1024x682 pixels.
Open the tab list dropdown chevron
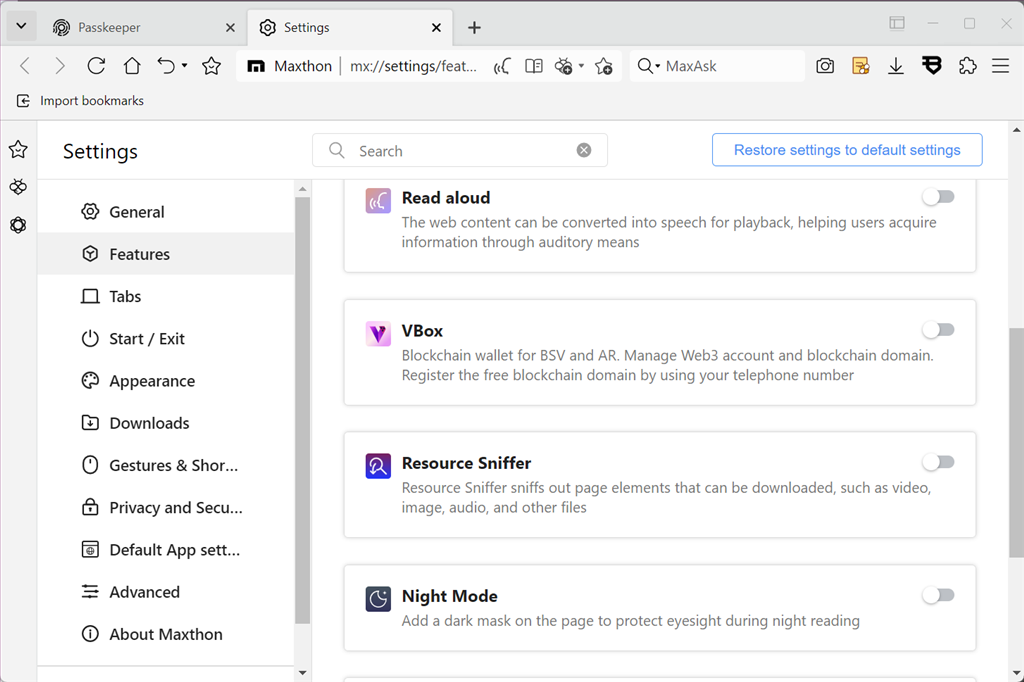pos(22,26)
